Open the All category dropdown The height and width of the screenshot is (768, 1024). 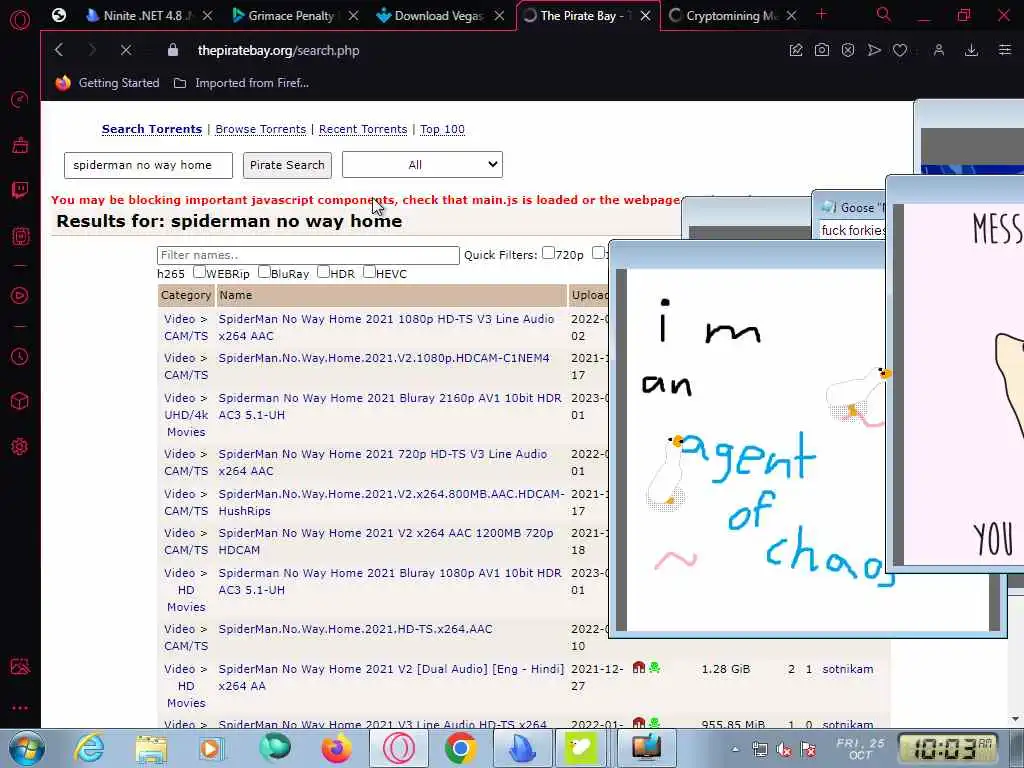point(423,165)
